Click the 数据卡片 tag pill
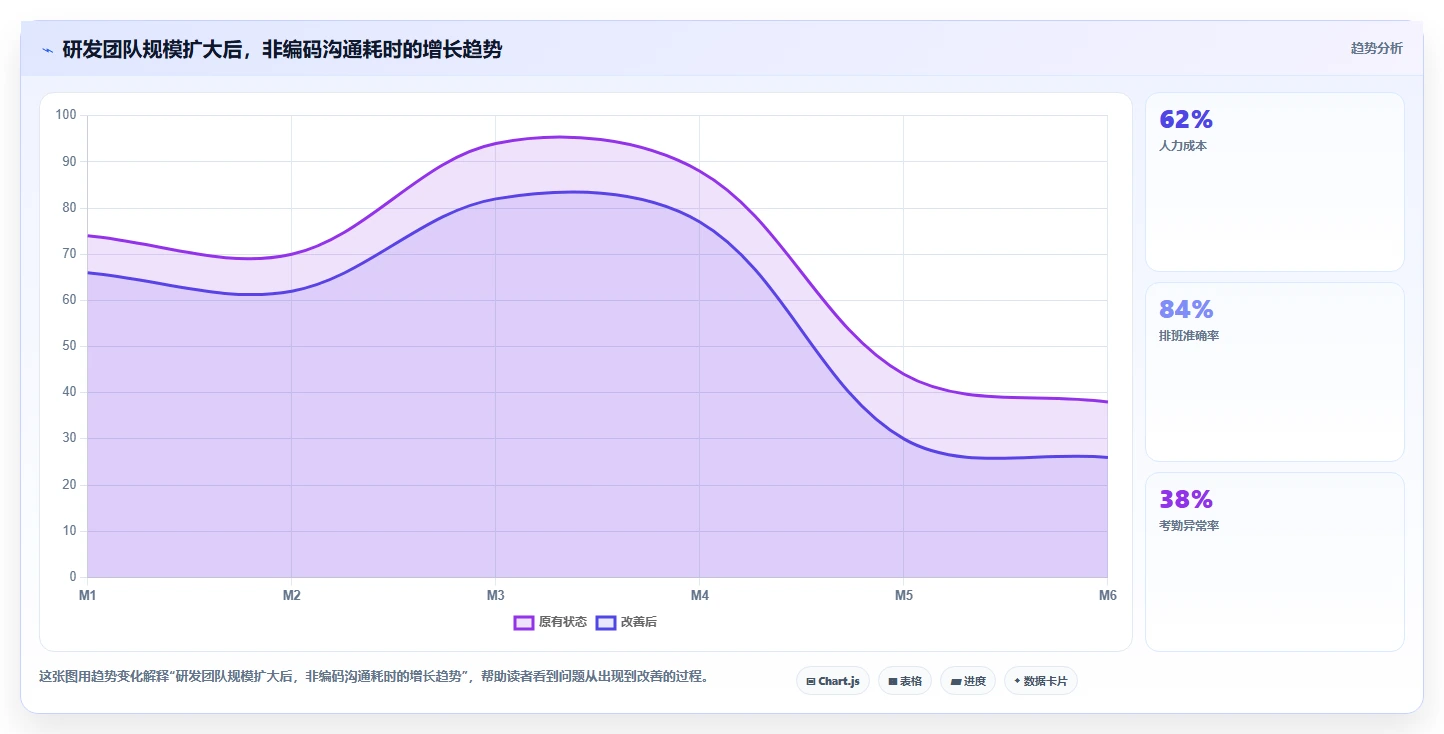This screenshot has height=734, width=1444. pyautogui.click(x=1041, y=681)
